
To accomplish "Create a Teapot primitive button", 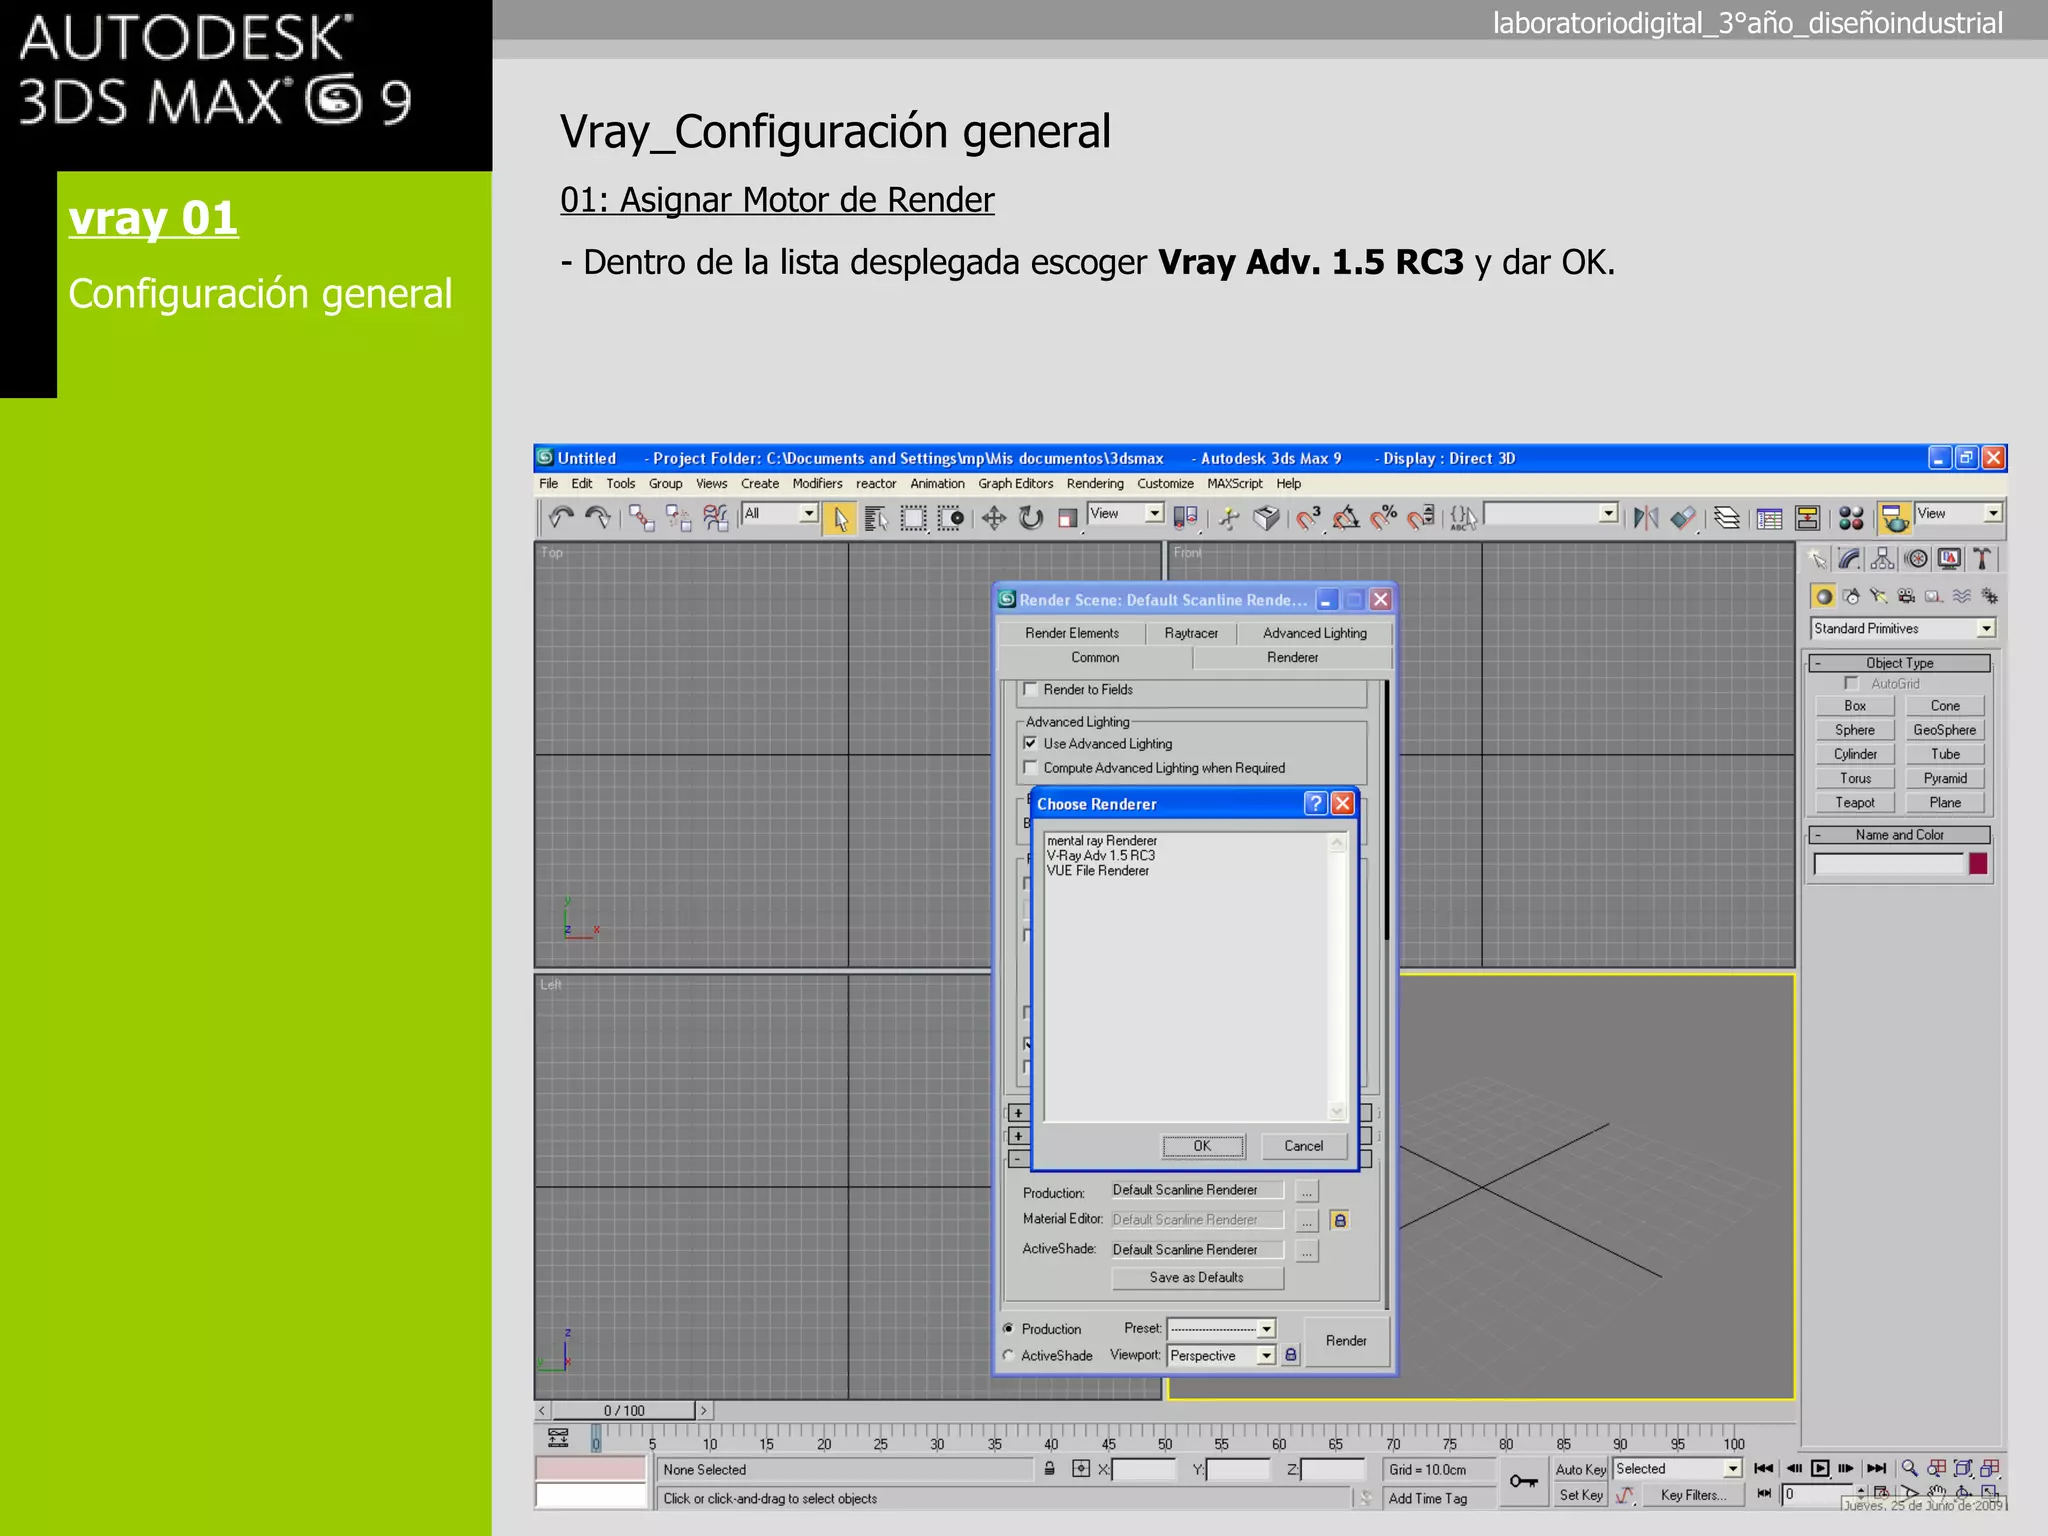I will [1855, 803].
